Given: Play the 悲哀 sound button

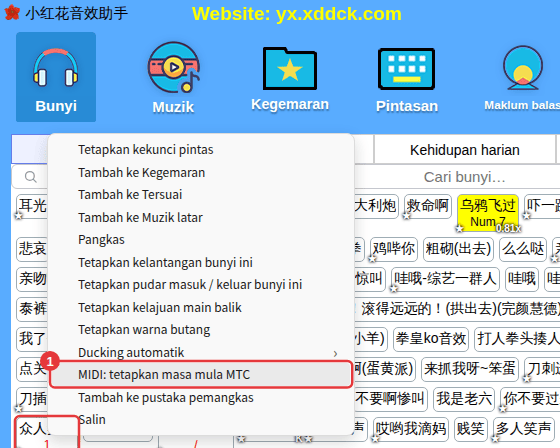Looking at the screenshot, I should point(32,248).
